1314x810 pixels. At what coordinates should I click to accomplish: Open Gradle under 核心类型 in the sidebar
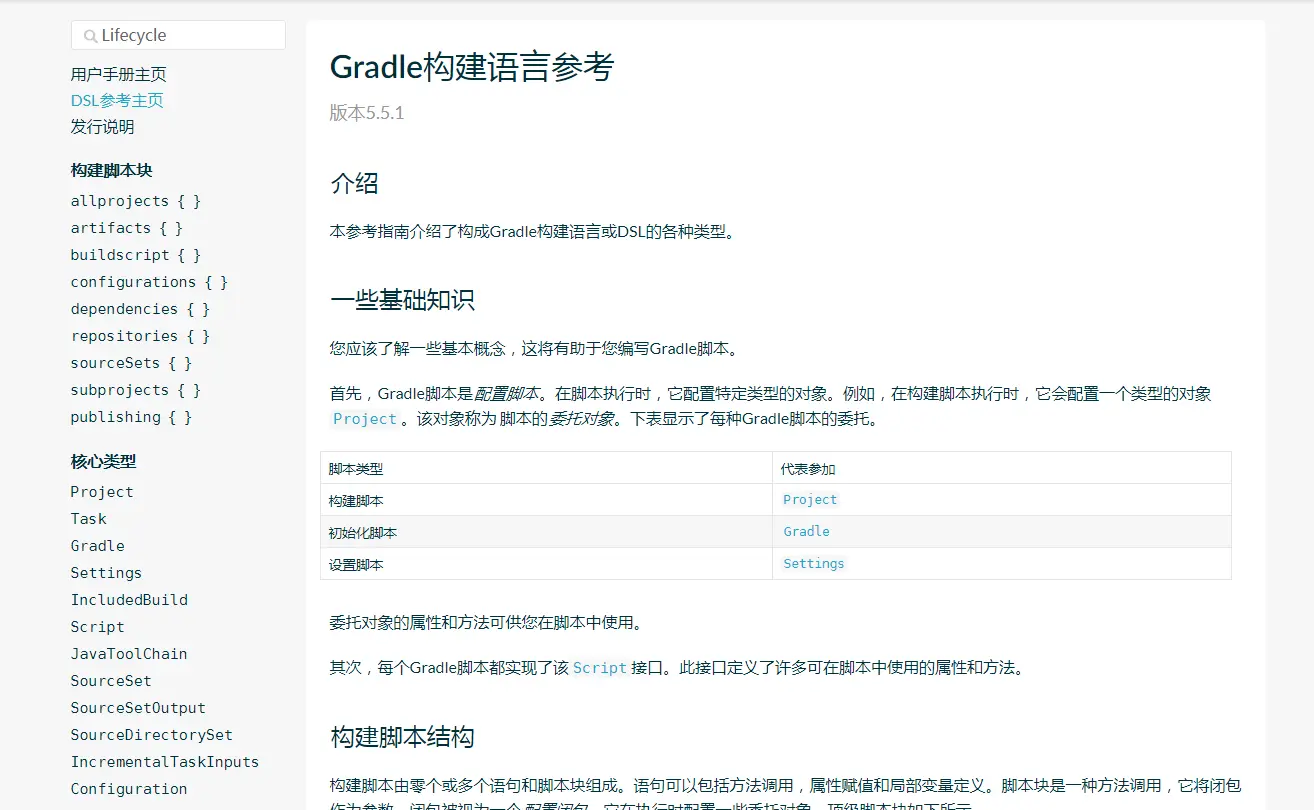(98, 546)
